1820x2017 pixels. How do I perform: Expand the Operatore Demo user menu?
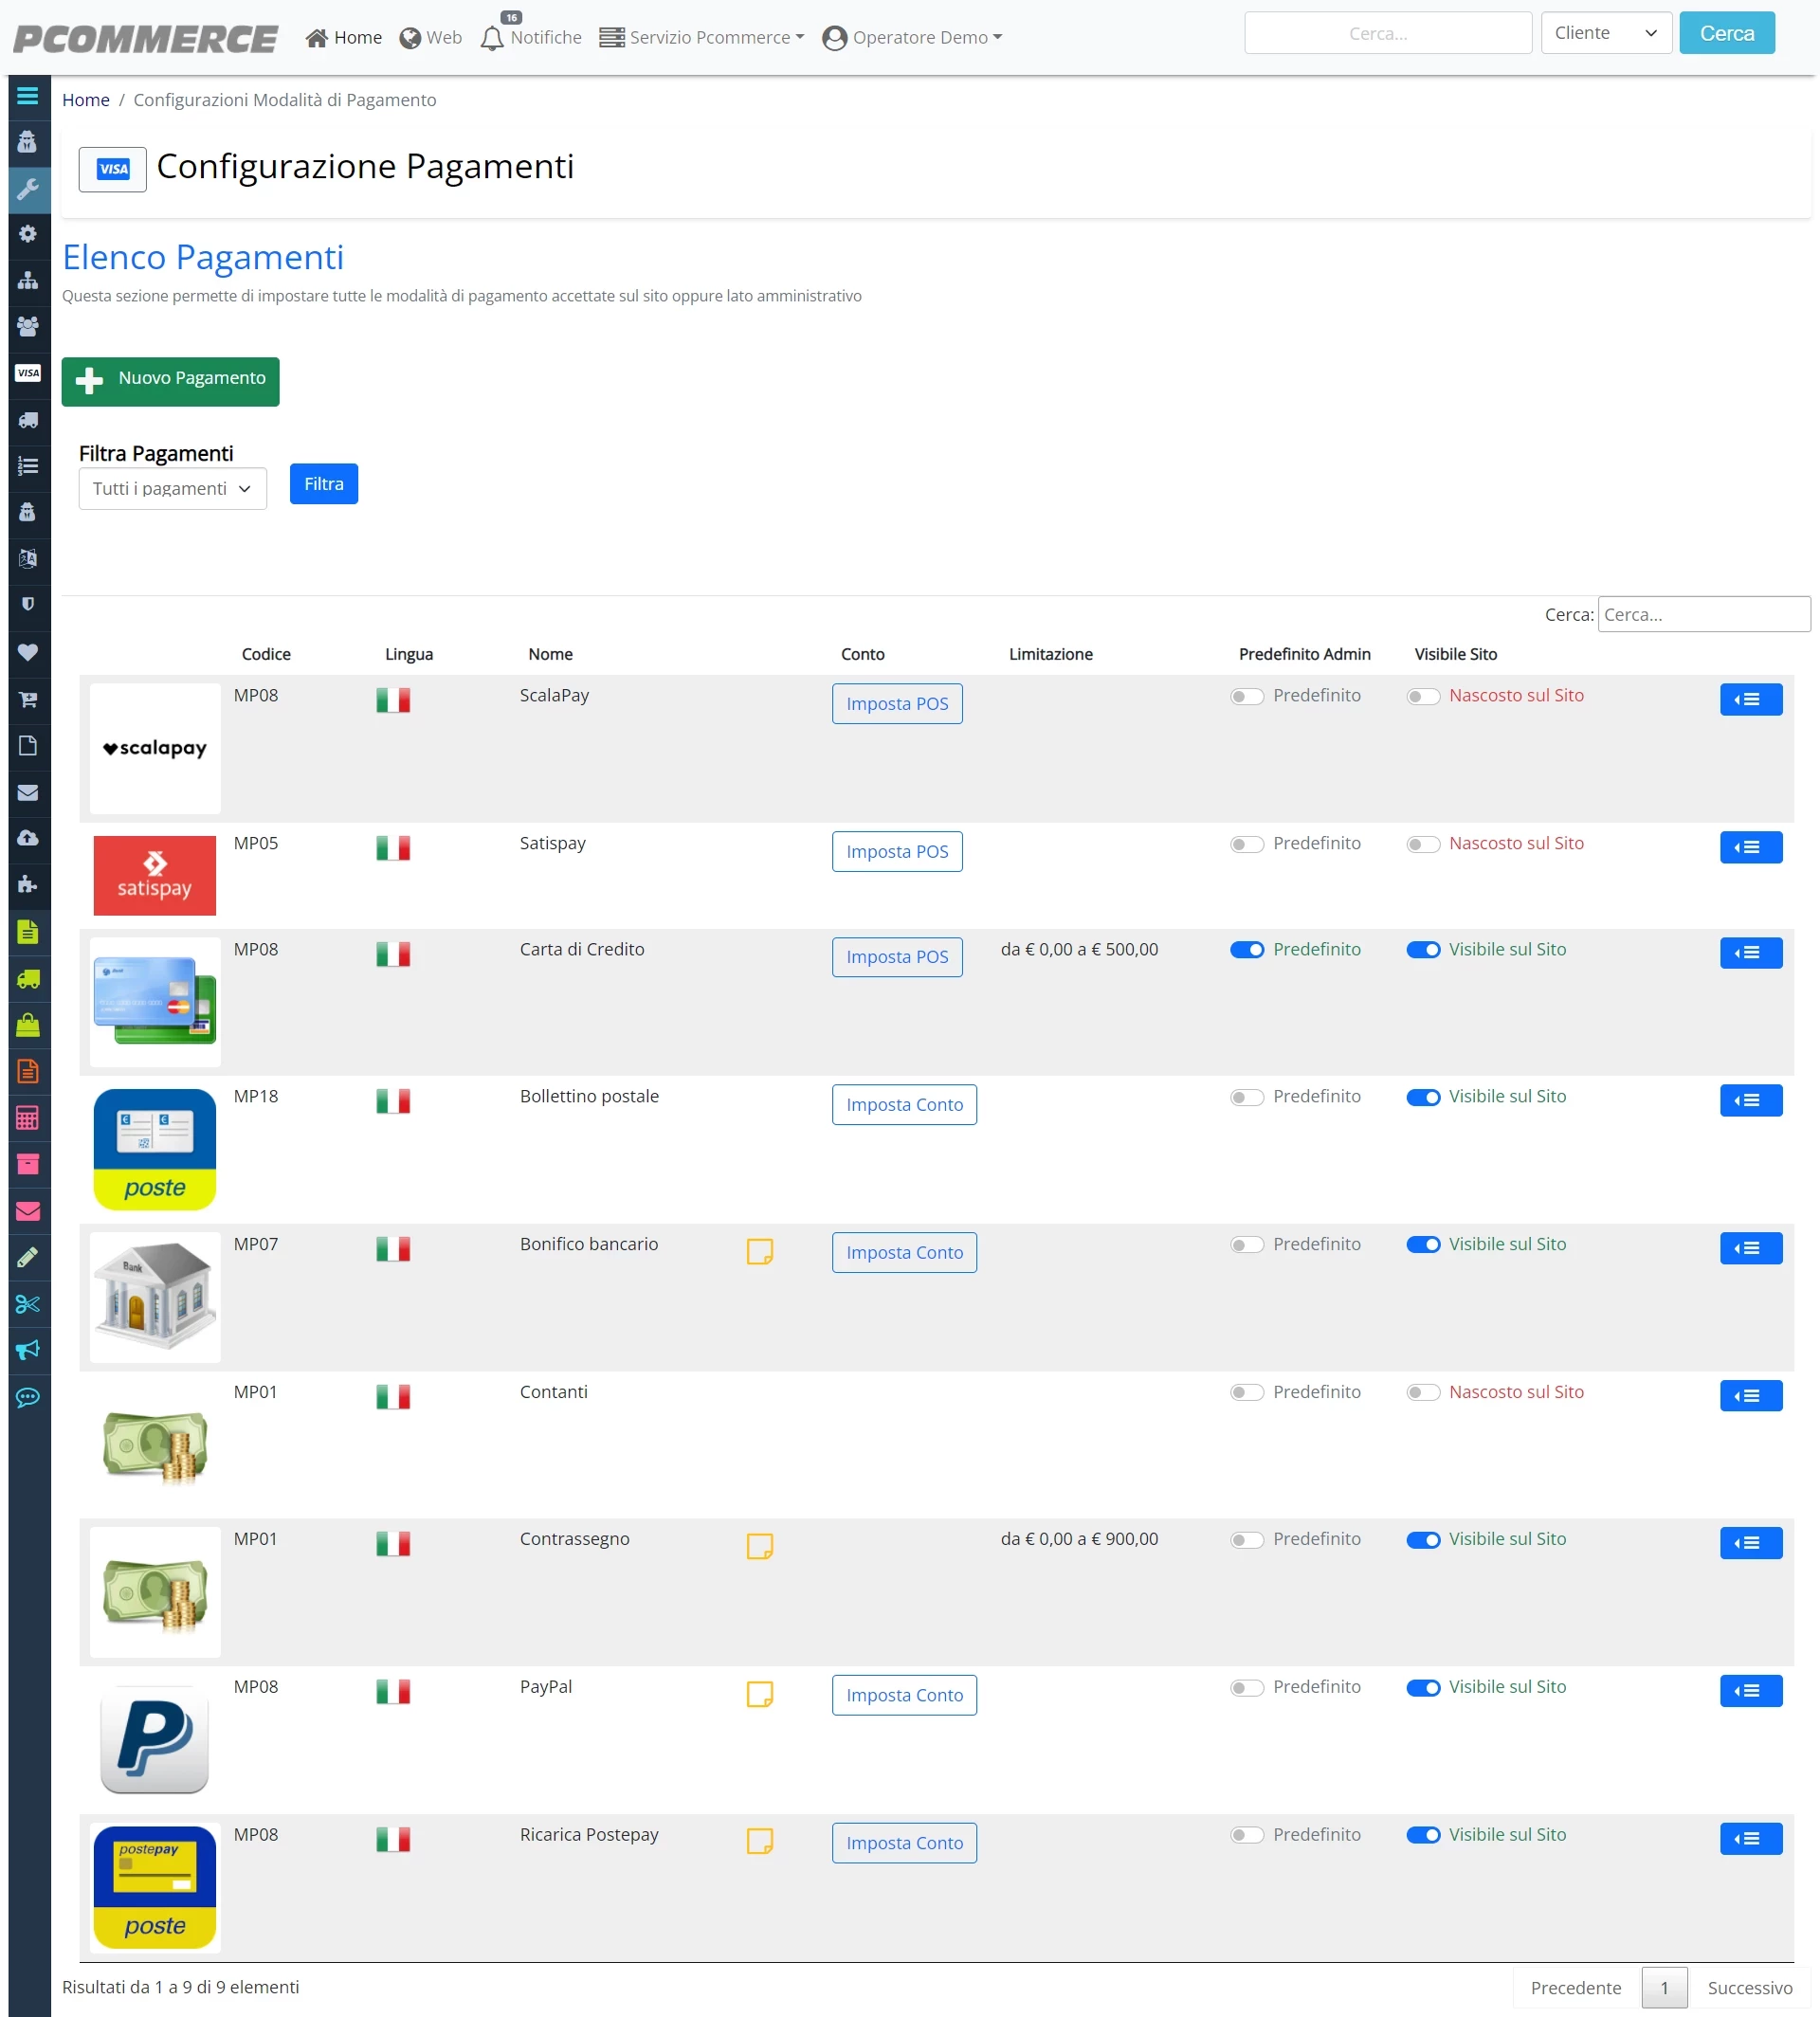pyautogui.click(x=912, y=38)
